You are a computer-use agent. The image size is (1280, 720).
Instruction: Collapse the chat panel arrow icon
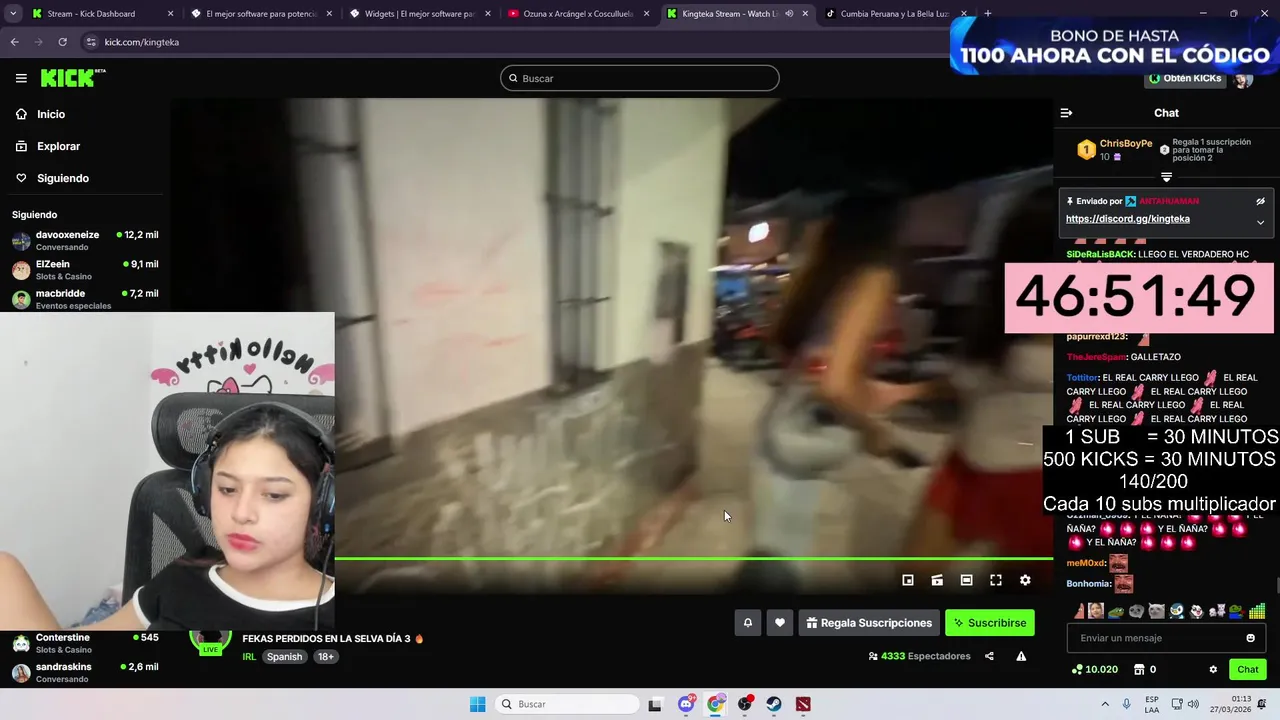[x=1066, y=113]
